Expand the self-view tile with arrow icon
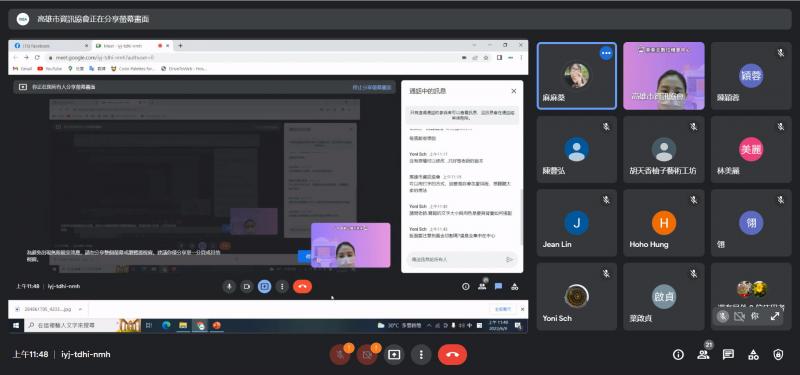This screenshot has height=375, width=800. 775,316
